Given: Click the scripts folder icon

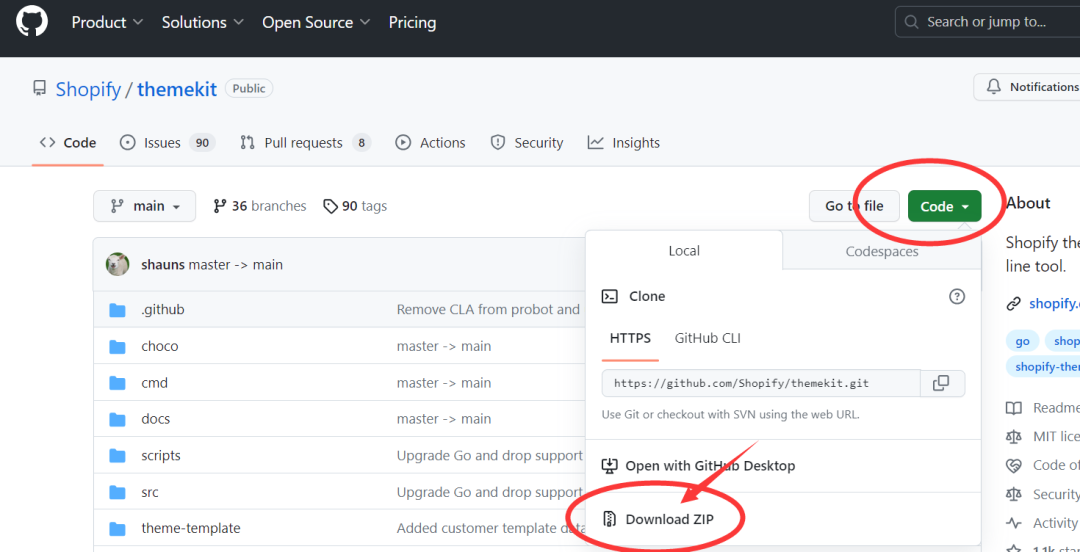Looking at the screenshot, I should 118,456.
